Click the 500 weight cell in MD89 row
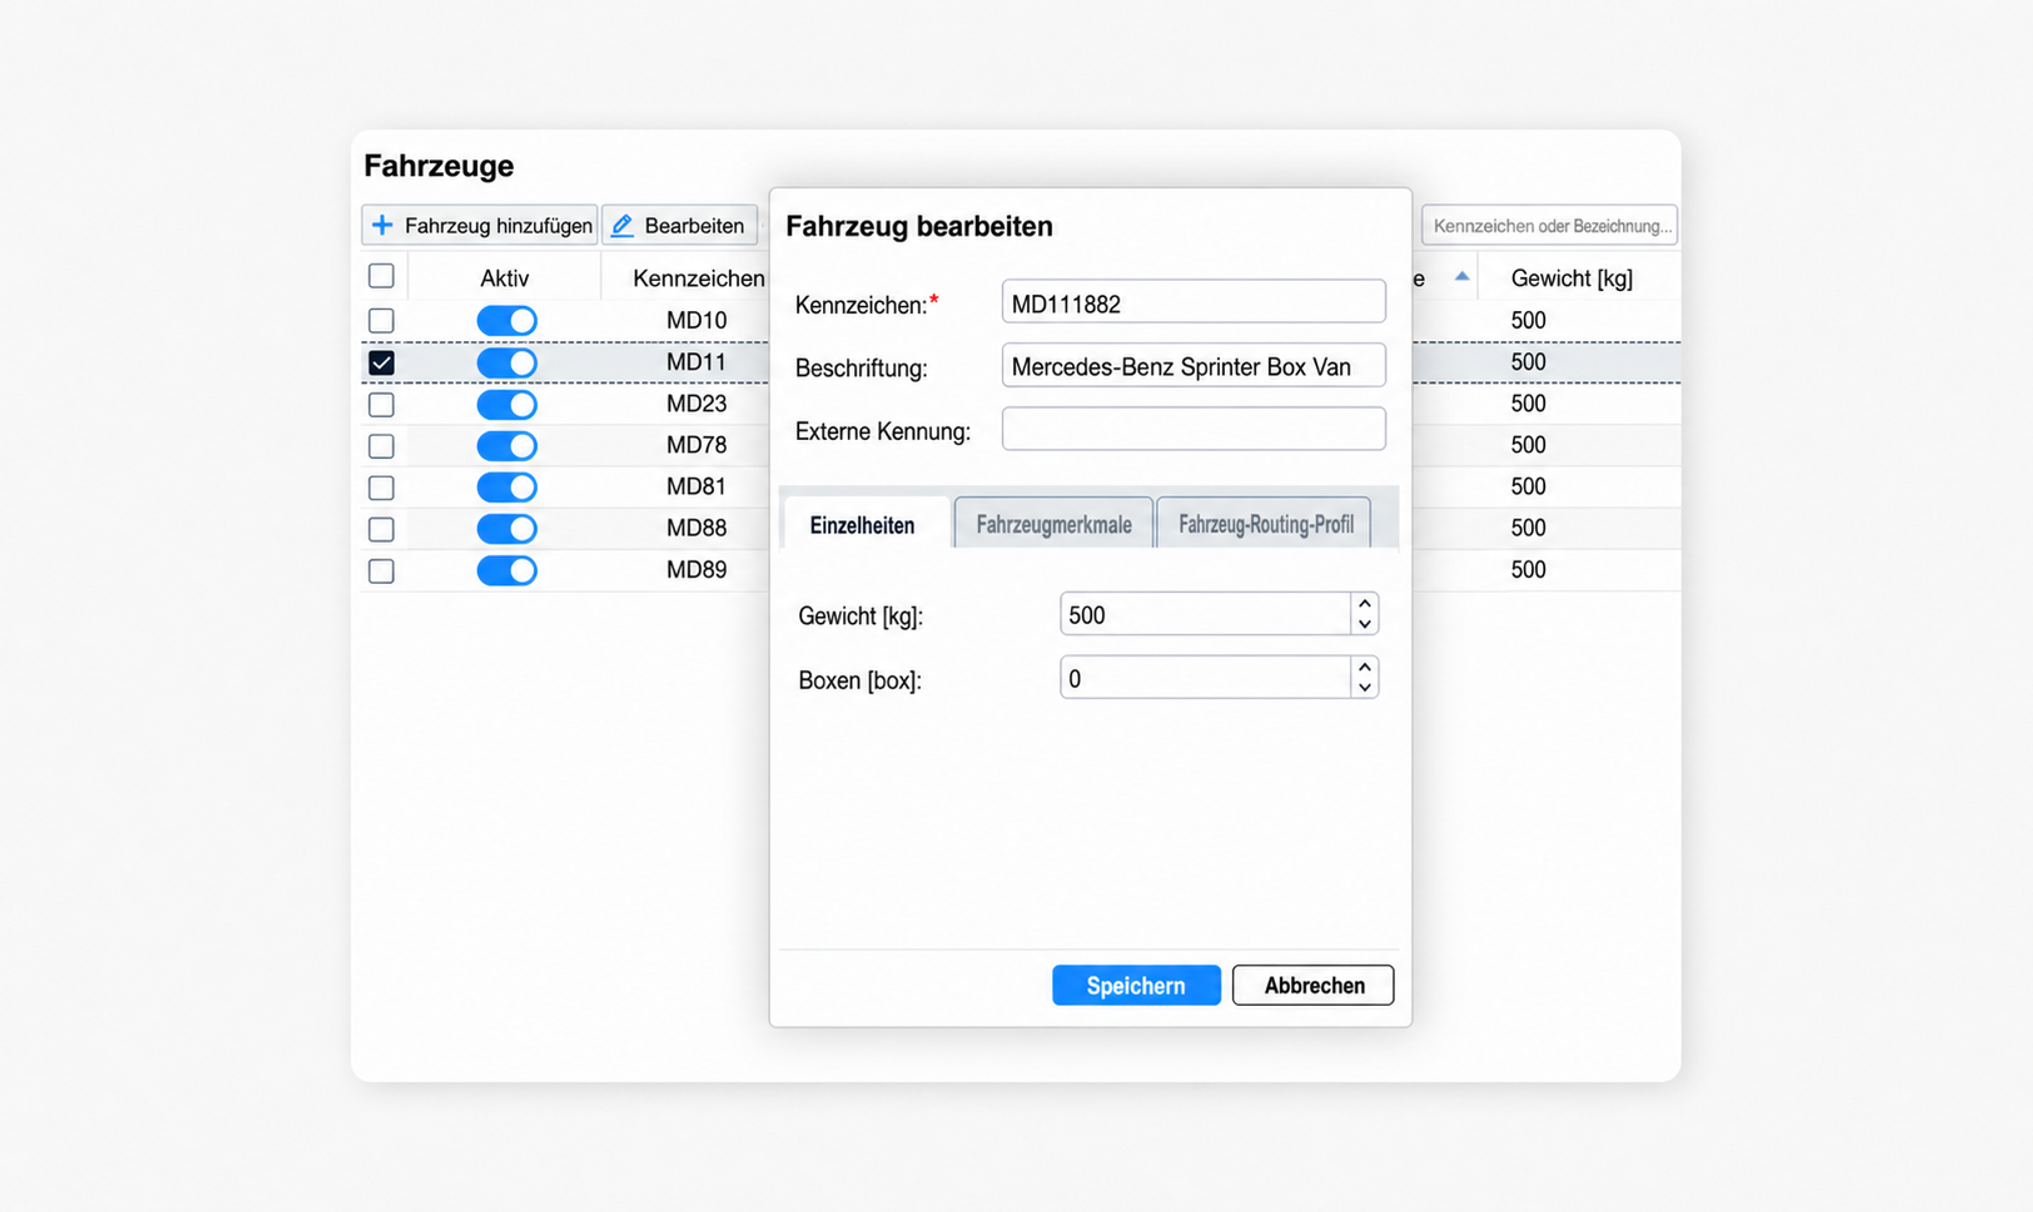Viewport: 2033px width, 1212px height. pyautogui.click(x=1528, y=570)
